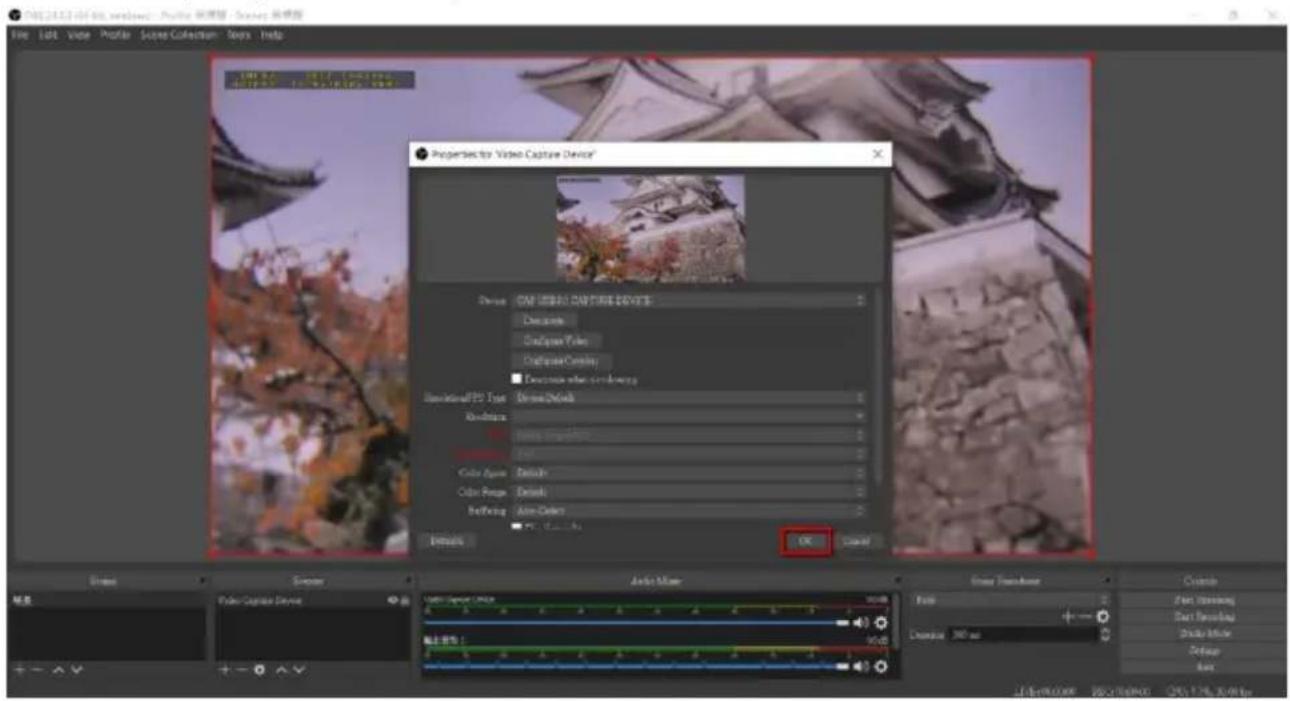
Task: Open the Tools menu
Action: click(239, 35)
